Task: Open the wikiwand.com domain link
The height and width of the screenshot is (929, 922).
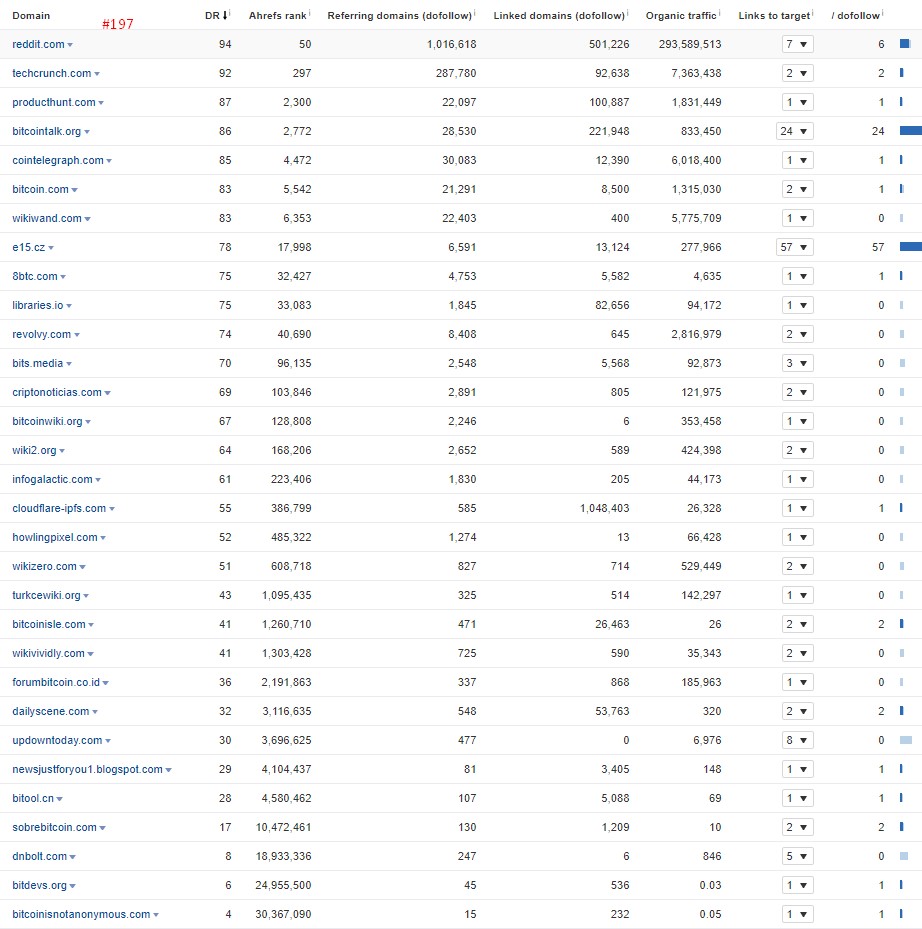Action: coord(47,219)
